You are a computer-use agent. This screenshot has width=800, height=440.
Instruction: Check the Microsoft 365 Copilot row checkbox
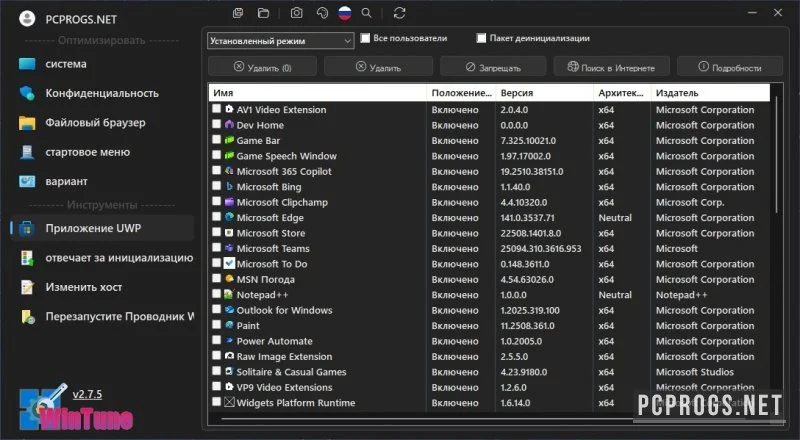click(x=216, y=170)
